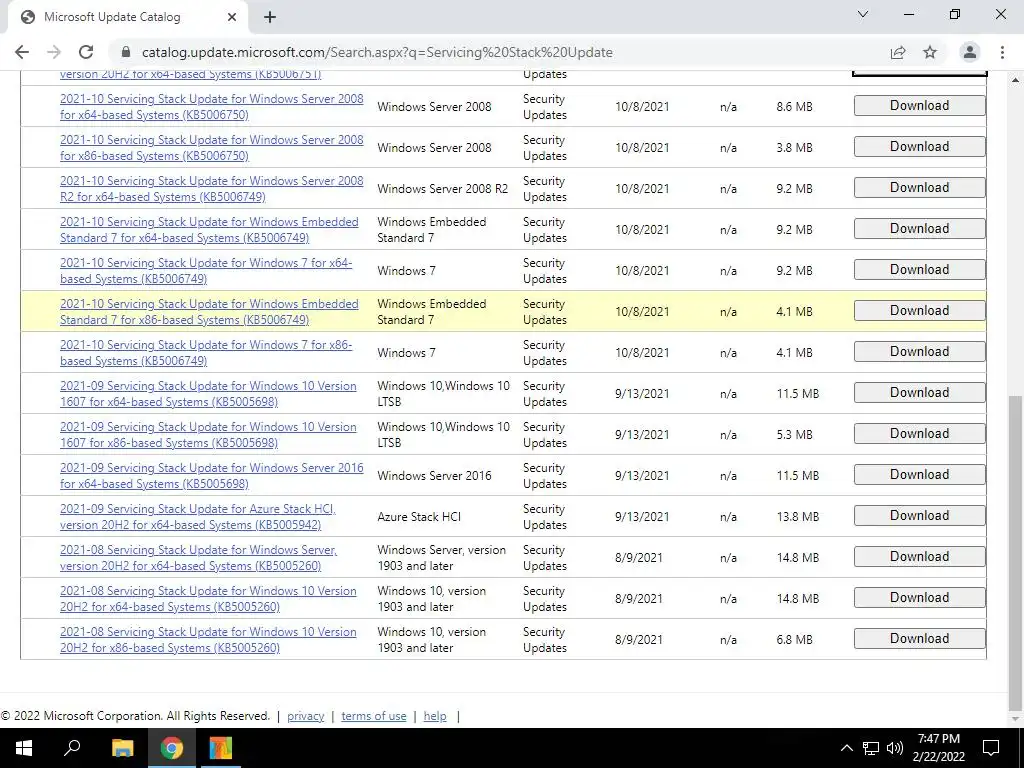Share this page icon
Viewport: 1024px width, 768px height.
(898, 52)
